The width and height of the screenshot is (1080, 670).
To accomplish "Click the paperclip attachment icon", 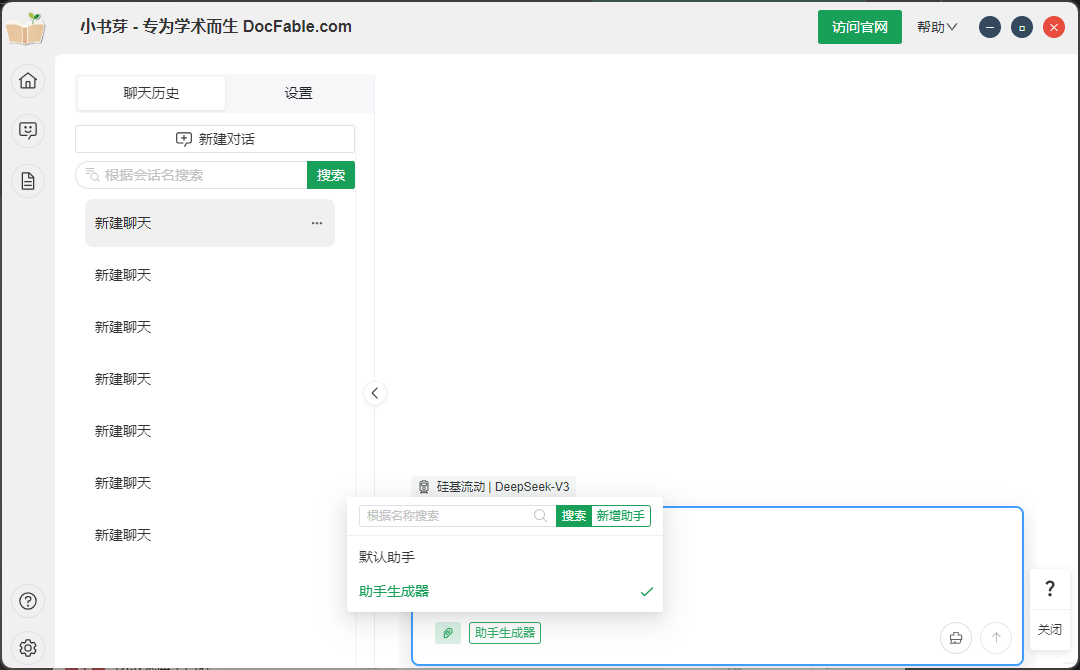I will click(x=448, y=633).
